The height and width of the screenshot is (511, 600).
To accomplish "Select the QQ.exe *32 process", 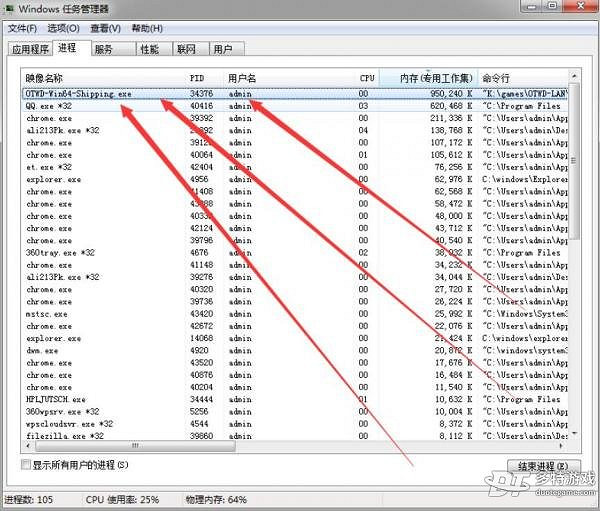I will [295, 106].
